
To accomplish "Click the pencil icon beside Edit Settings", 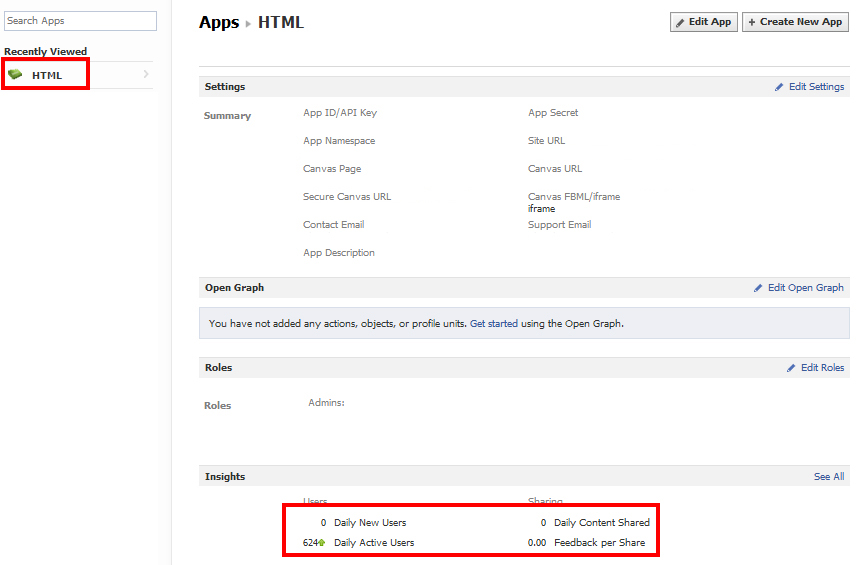I will [x=779, y=87].
